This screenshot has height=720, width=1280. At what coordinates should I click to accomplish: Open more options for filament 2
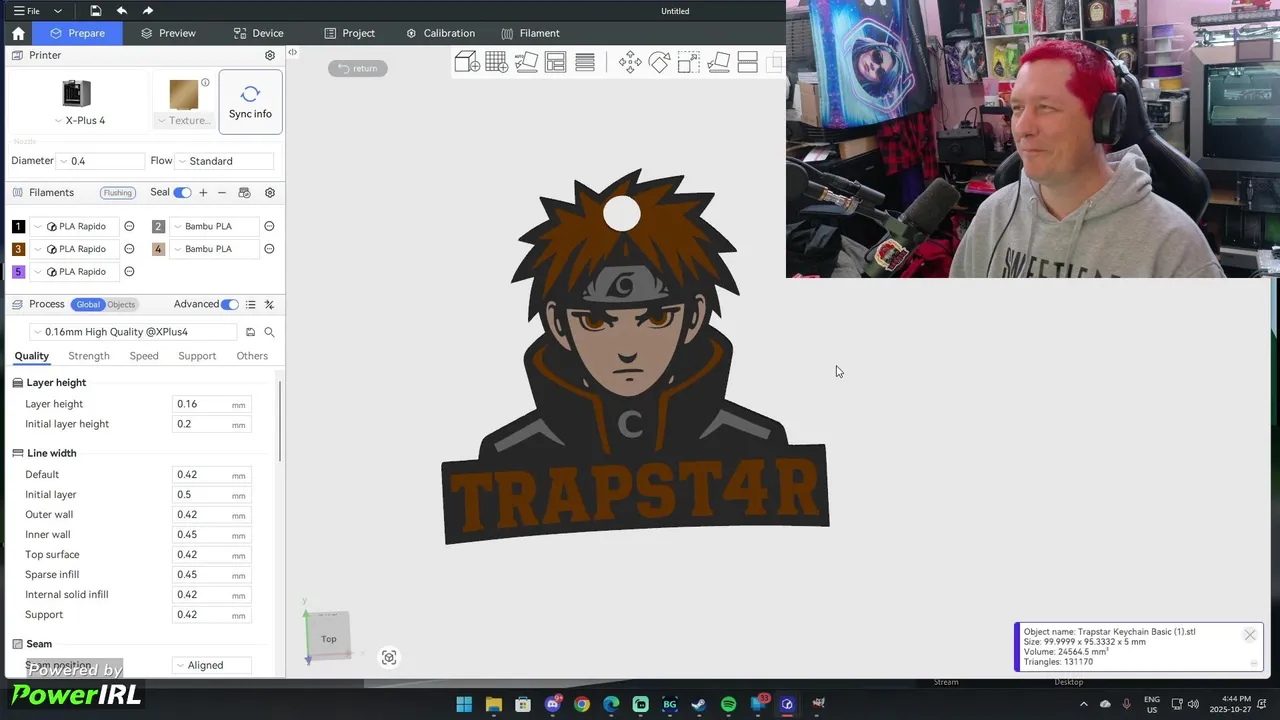pyautogui.click(x=269, y=226)
